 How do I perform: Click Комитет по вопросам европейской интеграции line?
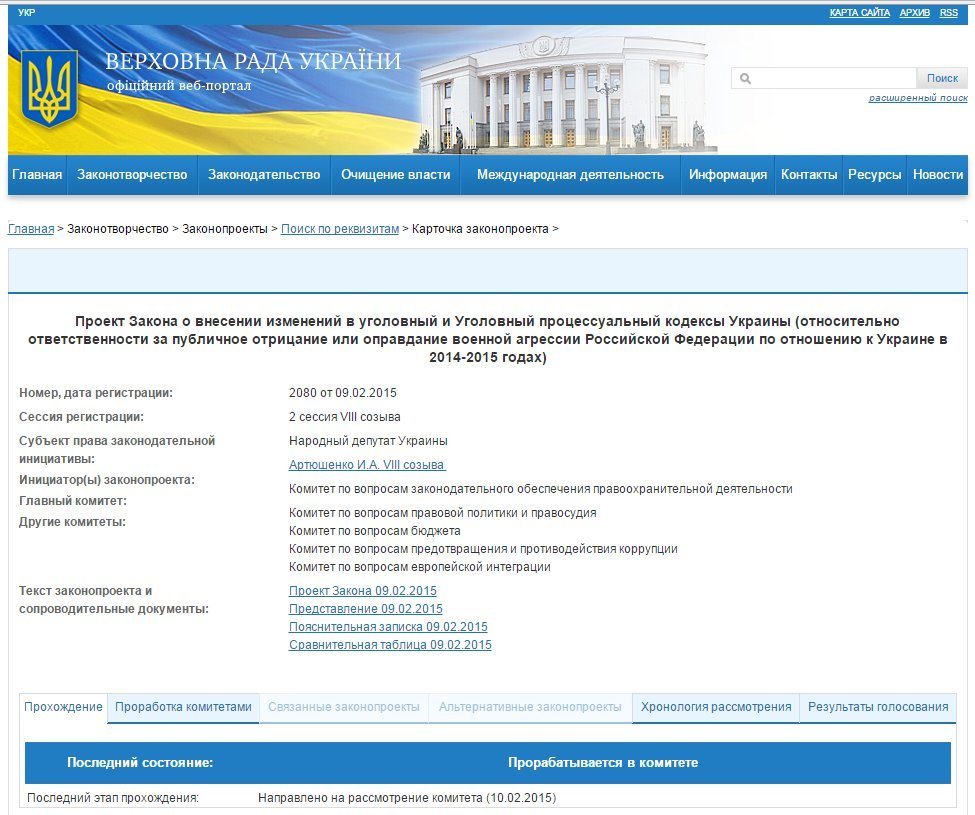[420, 567]
